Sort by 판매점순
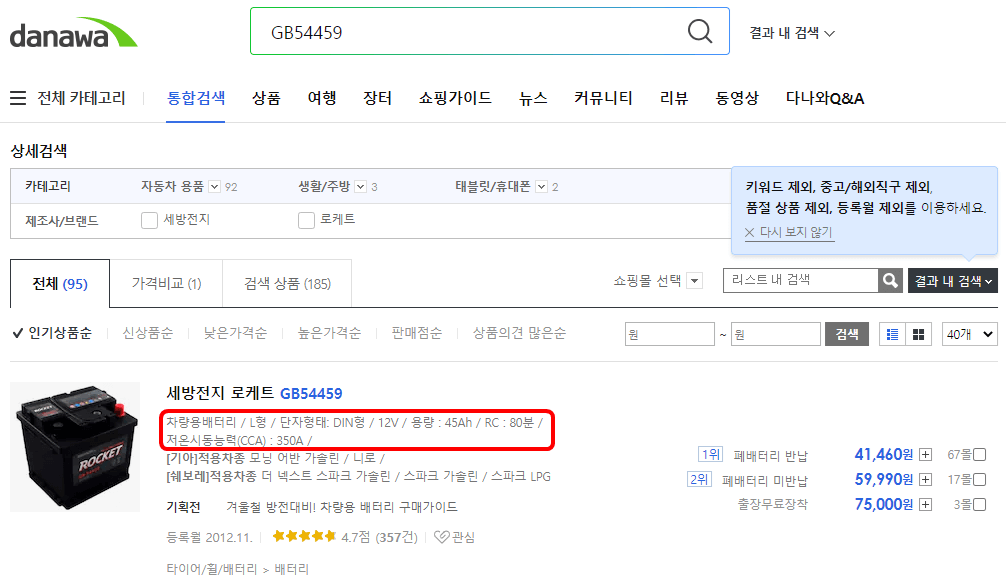 (x=416, y=333)
